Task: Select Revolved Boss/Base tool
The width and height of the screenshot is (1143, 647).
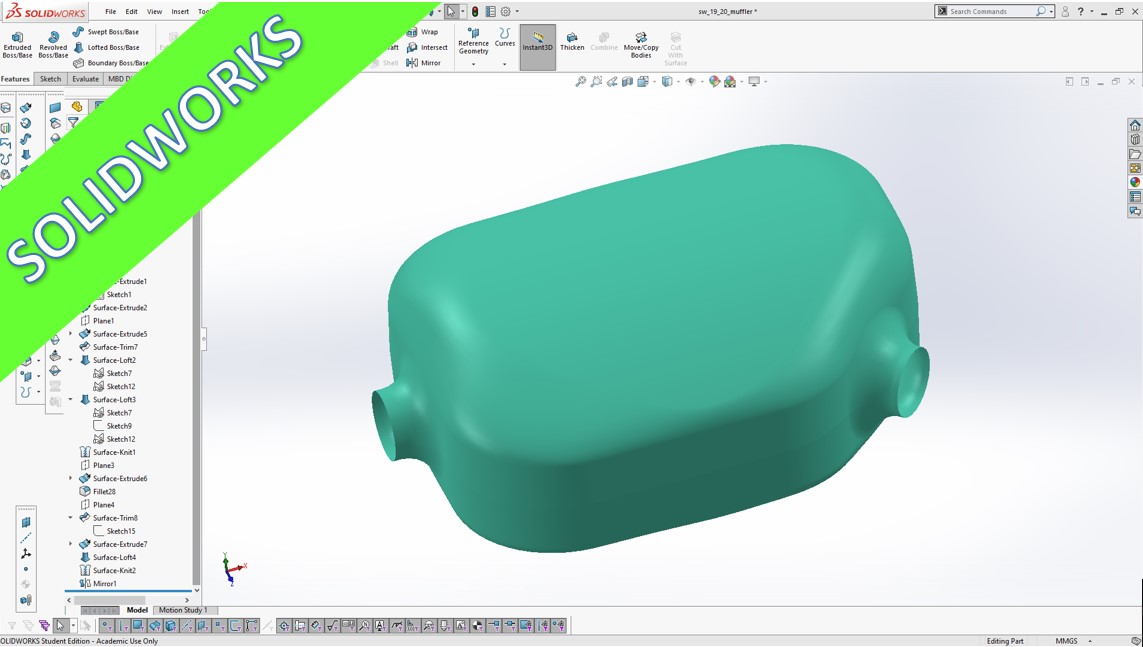Action: click(x=52, y=44)
